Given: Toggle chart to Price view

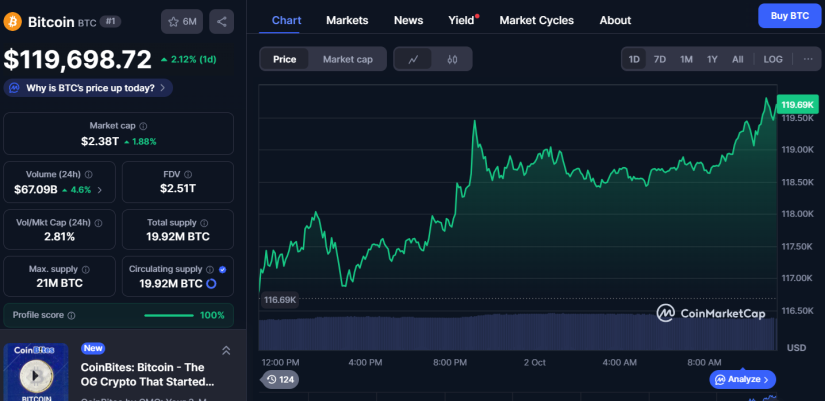Looking at the screenshot, I should (x=284, y=59).
